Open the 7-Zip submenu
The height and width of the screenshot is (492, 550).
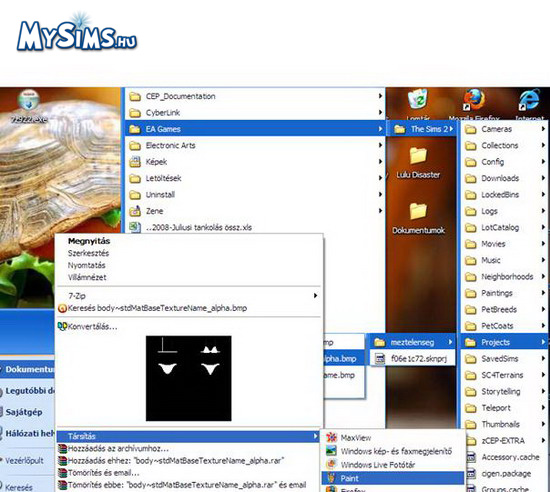(189, 296)
